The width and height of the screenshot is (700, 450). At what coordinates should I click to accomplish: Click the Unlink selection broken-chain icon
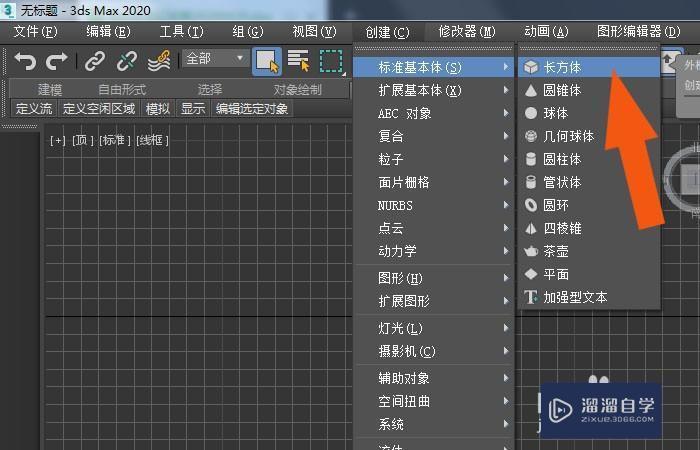127,62
